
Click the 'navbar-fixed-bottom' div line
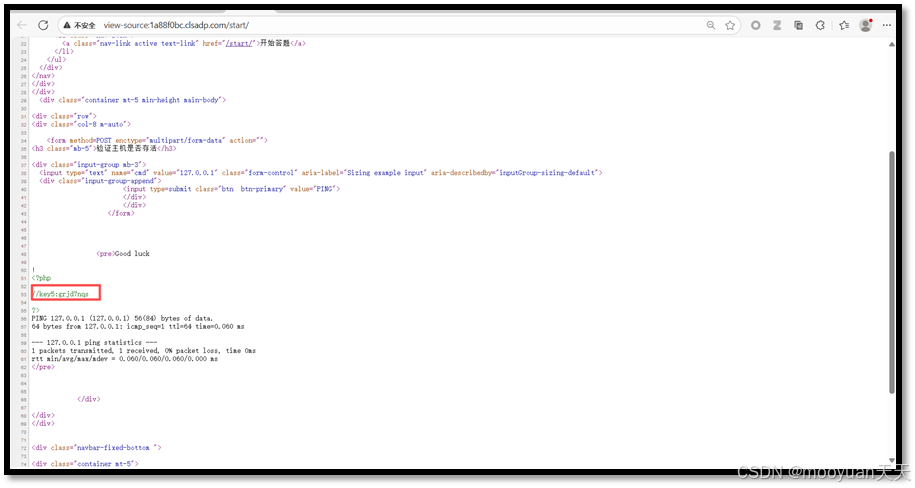(97, 448)
